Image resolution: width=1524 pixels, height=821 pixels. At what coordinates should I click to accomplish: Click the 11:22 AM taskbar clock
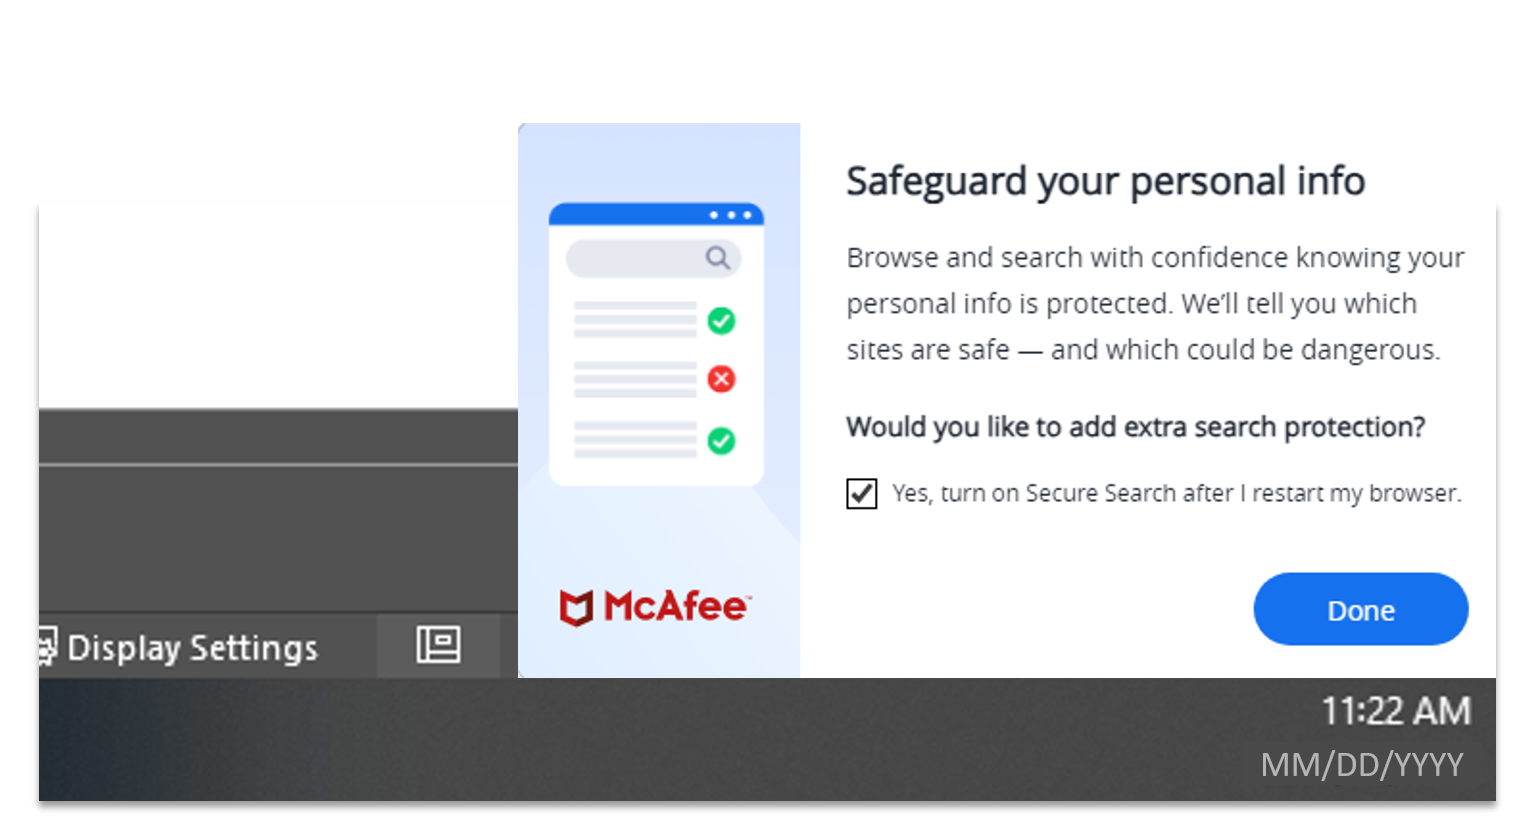tap(1396, 711)
